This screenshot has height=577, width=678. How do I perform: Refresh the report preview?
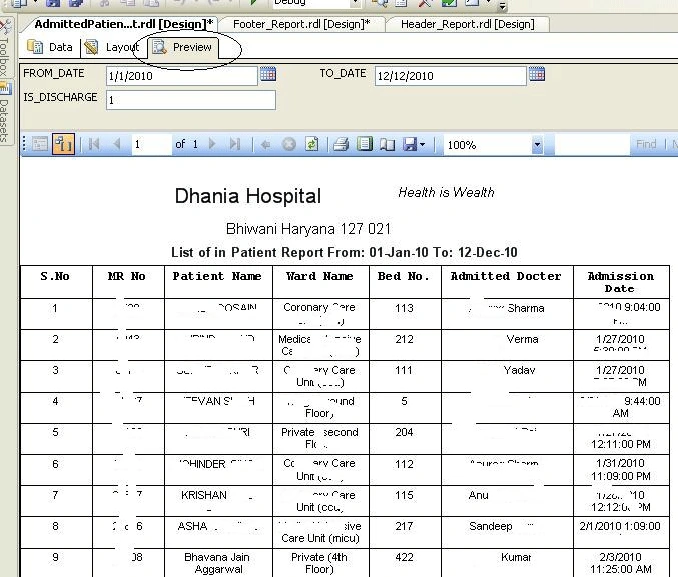coord(311,144)
